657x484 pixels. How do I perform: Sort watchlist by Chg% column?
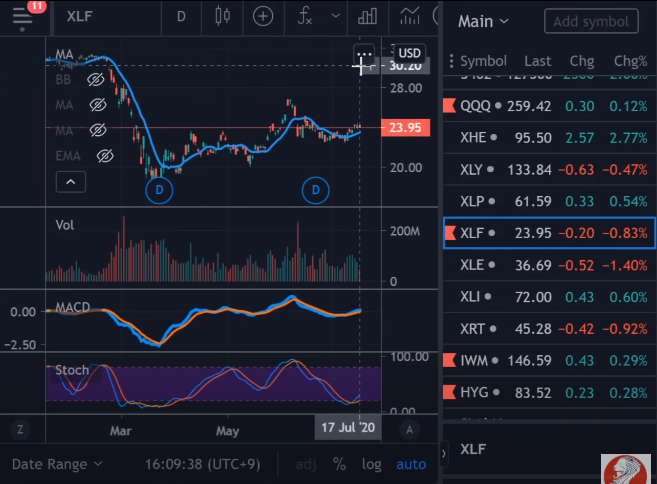(x=631, y=61)
